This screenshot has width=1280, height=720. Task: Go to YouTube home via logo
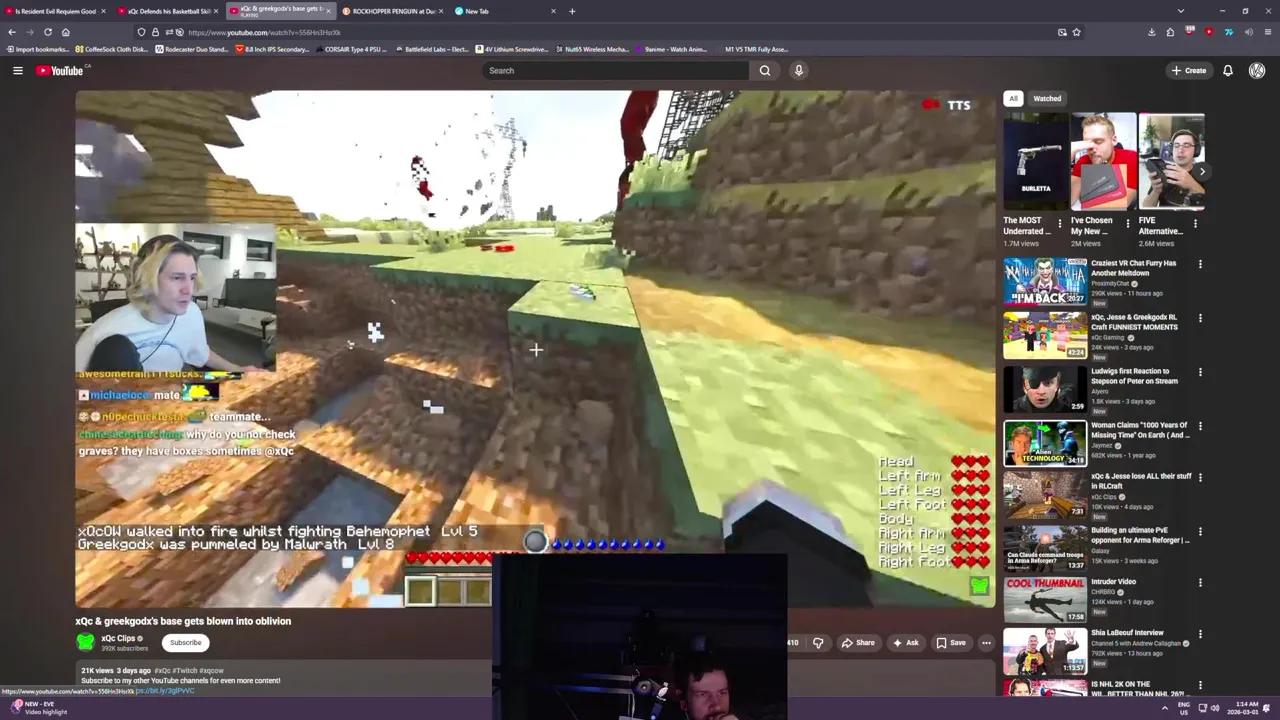[61, 70]
